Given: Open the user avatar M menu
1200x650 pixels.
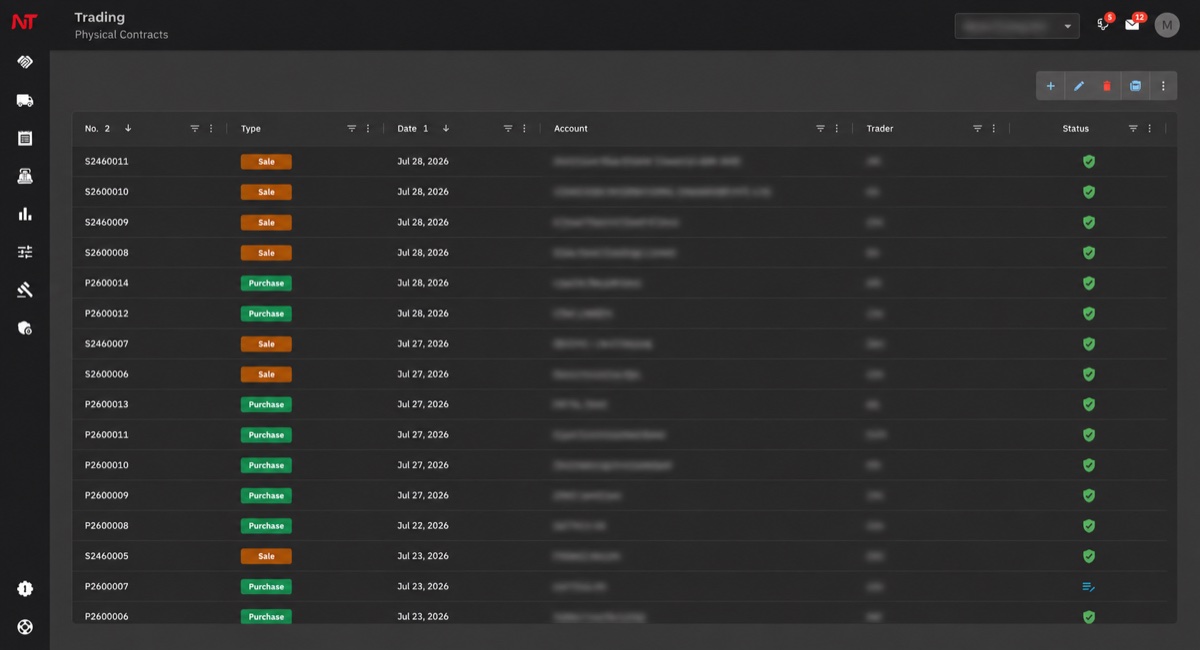Looking at the screenshot, I should tap(1167, 25).
